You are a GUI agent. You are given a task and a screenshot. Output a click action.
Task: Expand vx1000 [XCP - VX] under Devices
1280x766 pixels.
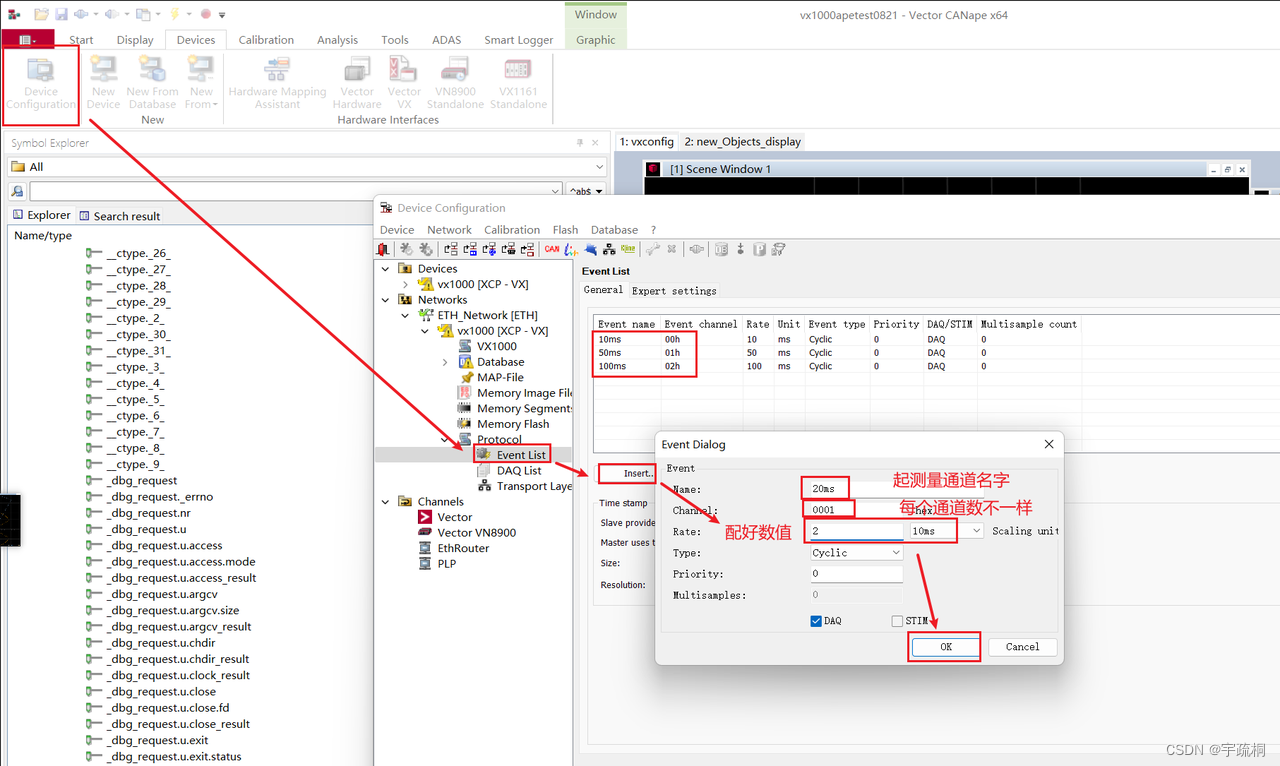point(405,284)
